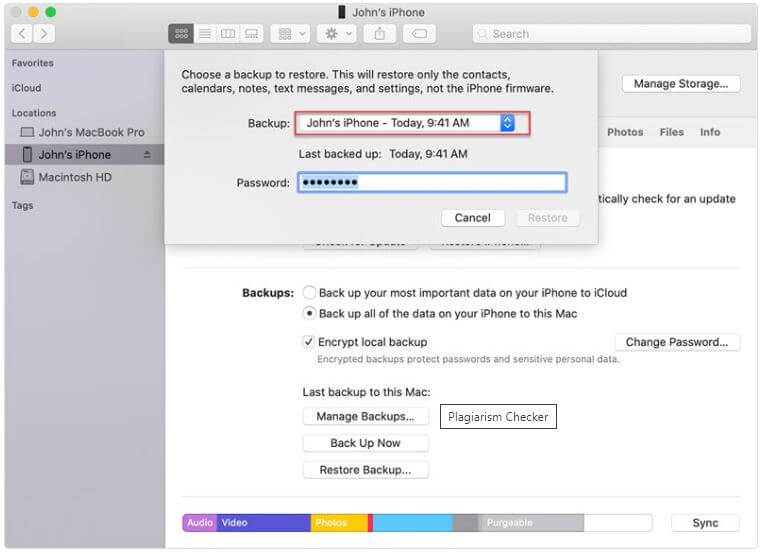This screenshot has height=554, width=763.
Task: Switch Finder to gallery view
Action: click(252, 34)
